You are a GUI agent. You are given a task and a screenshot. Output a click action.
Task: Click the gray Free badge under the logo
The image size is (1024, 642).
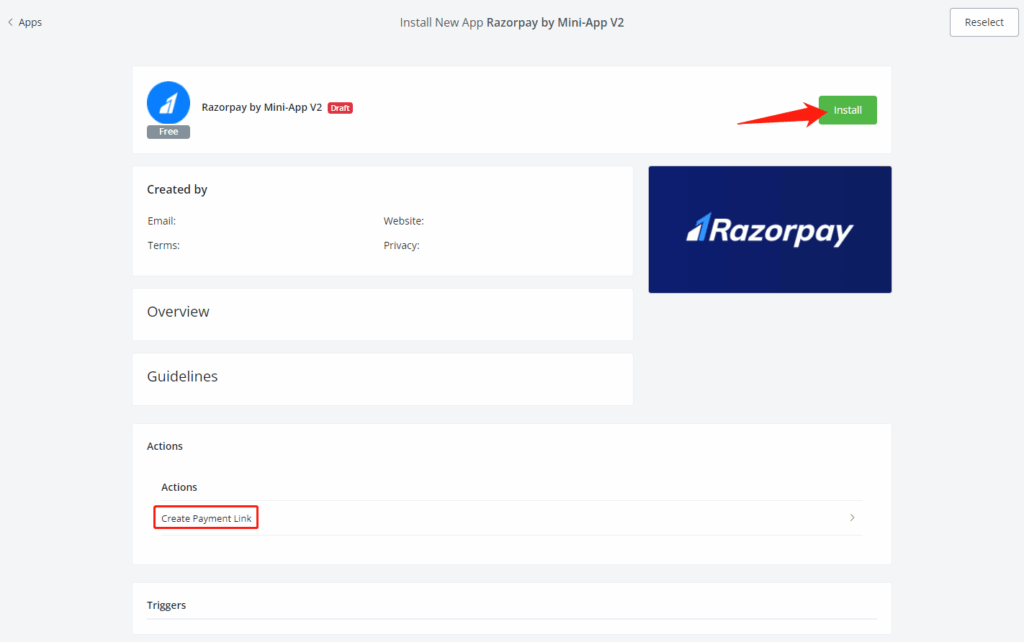[168, 132]
